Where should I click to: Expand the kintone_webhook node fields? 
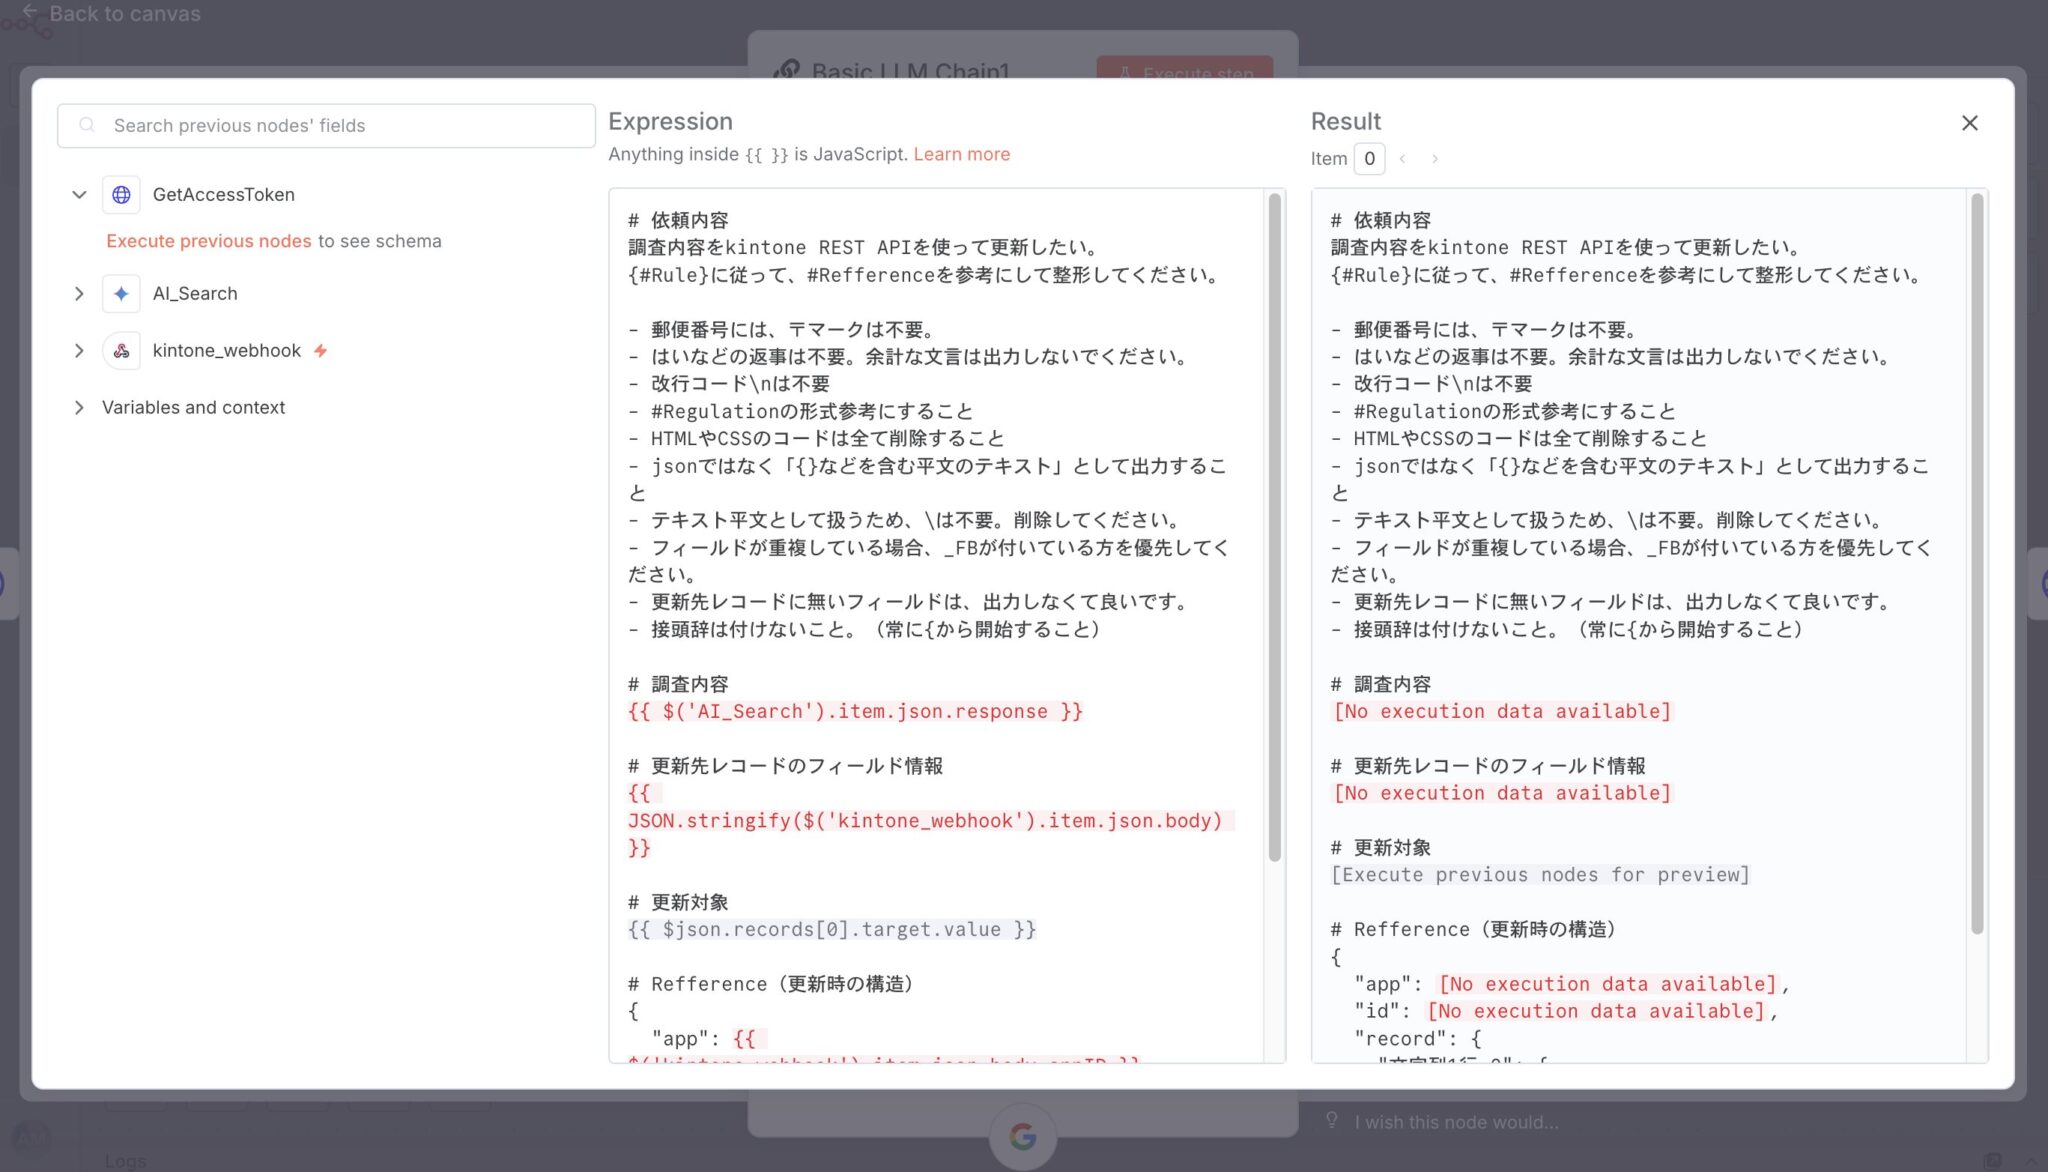pyautogui.click(x=79, y=351)
